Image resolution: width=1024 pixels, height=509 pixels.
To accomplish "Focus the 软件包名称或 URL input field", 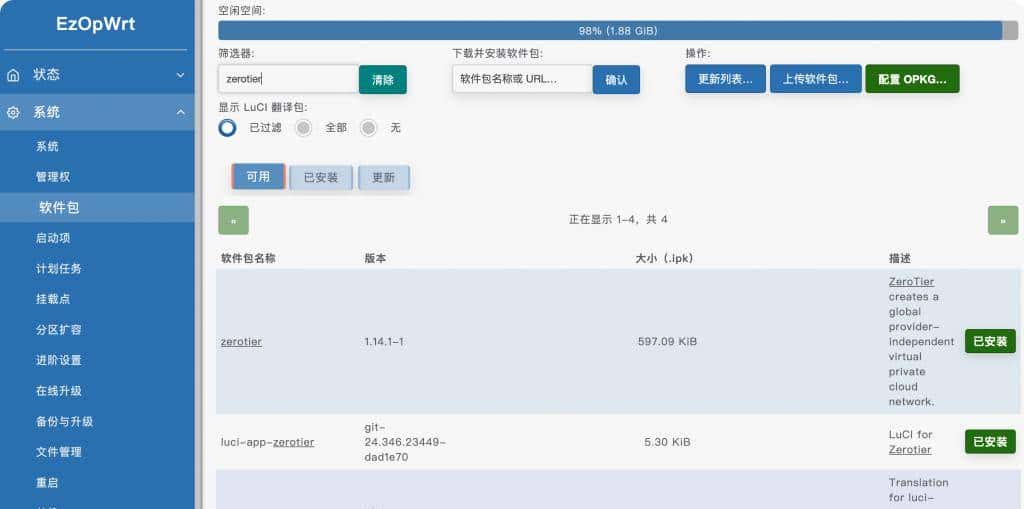I will pyautogui.click(x=522, y=79).
